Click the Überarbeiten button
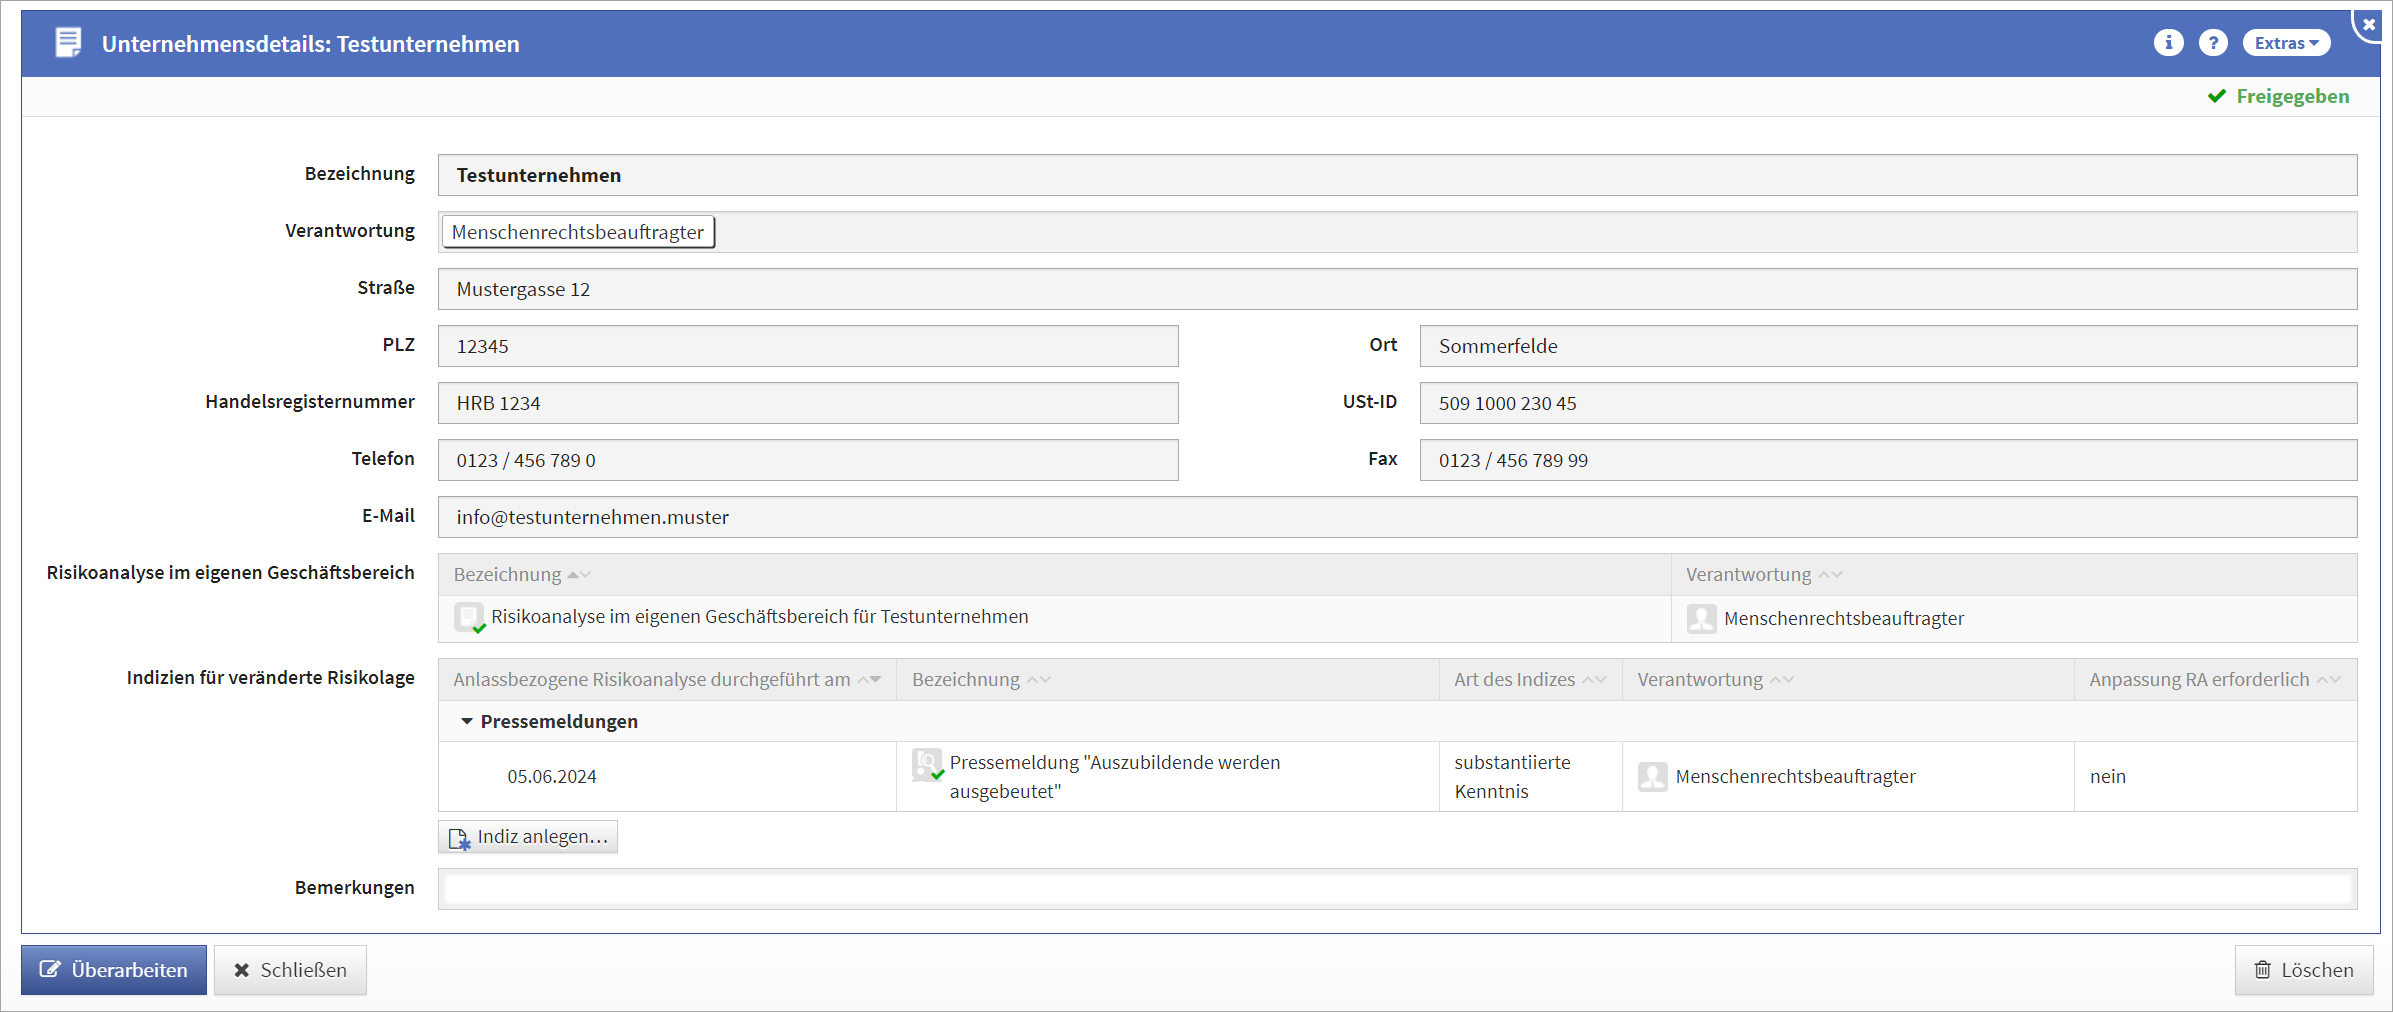The image size is (2393, 1012). 114,970
